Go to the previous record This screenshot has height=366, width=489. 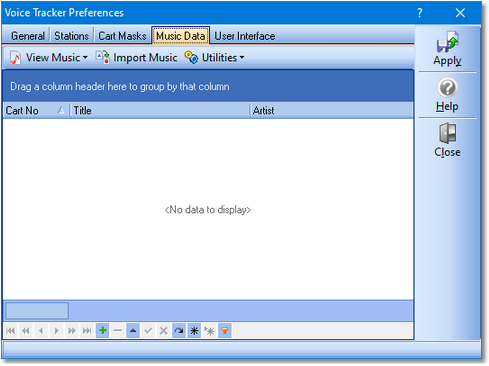pos(41,331)
